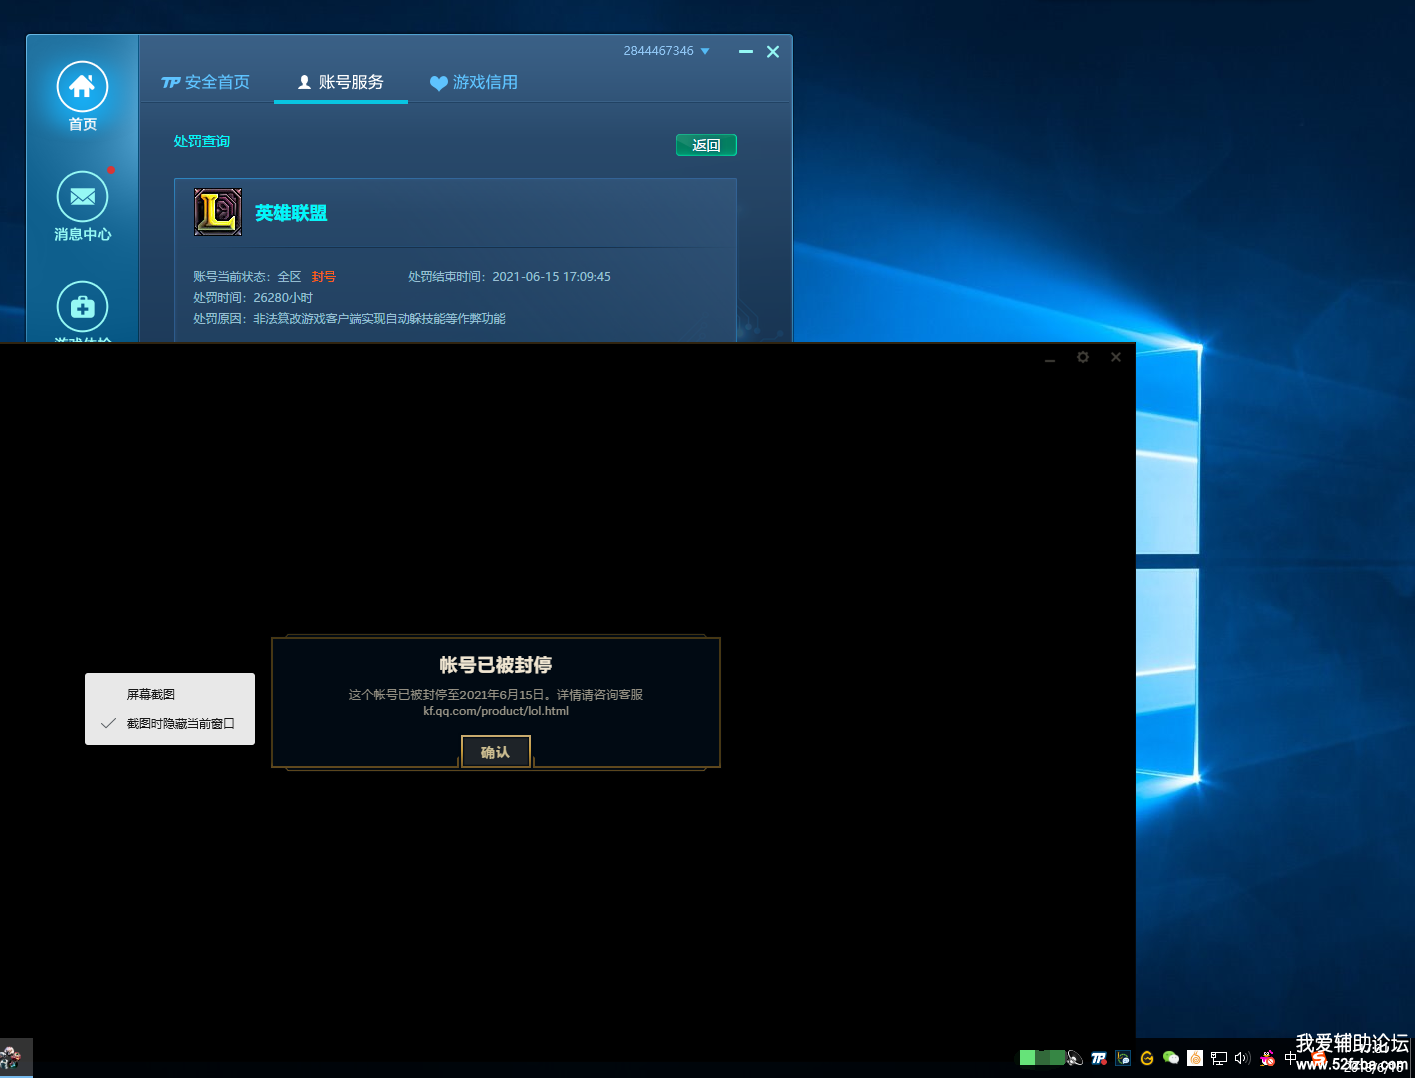Expand the account 2844467346 dropdown arrow

click(x=705, y=51)
